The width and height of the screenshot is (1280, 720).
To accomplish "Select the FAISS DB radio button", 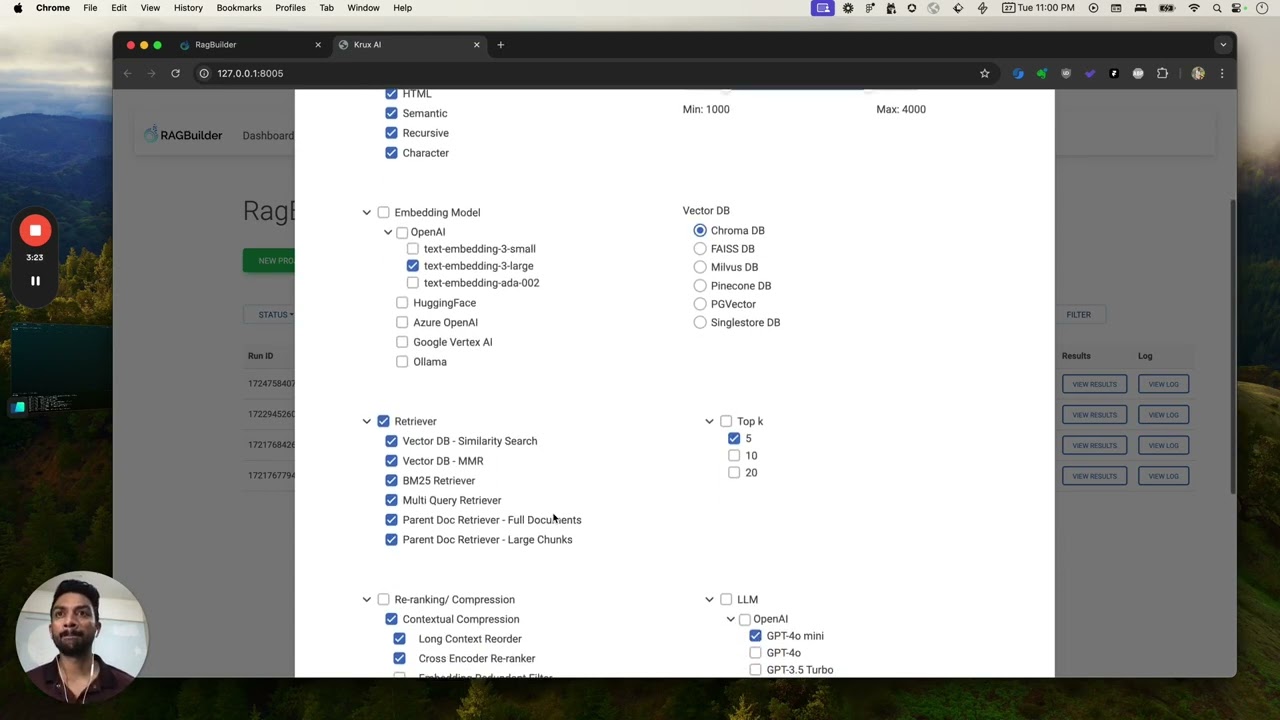I will (700, 249).
